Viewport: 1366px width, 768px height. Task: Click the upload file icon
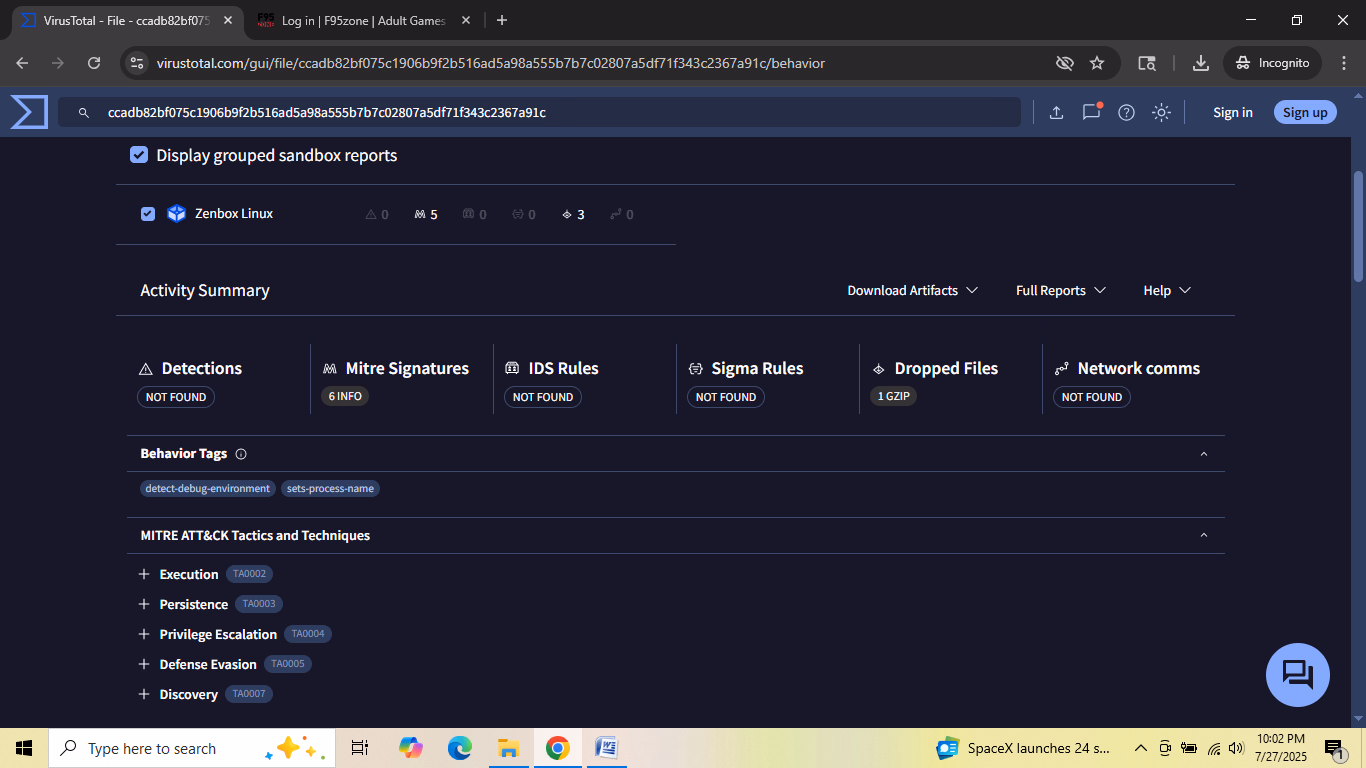(1056, 113)
